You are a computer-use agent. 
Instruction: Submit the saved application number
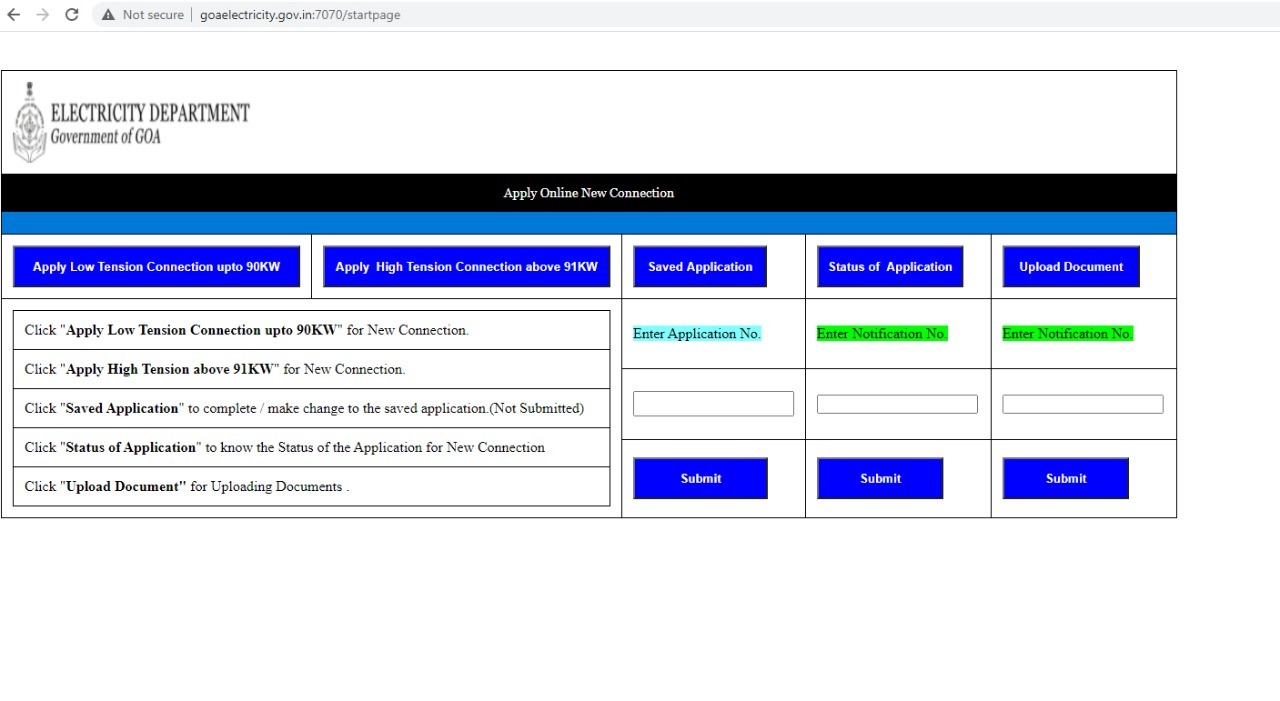(x=700, y=478)
